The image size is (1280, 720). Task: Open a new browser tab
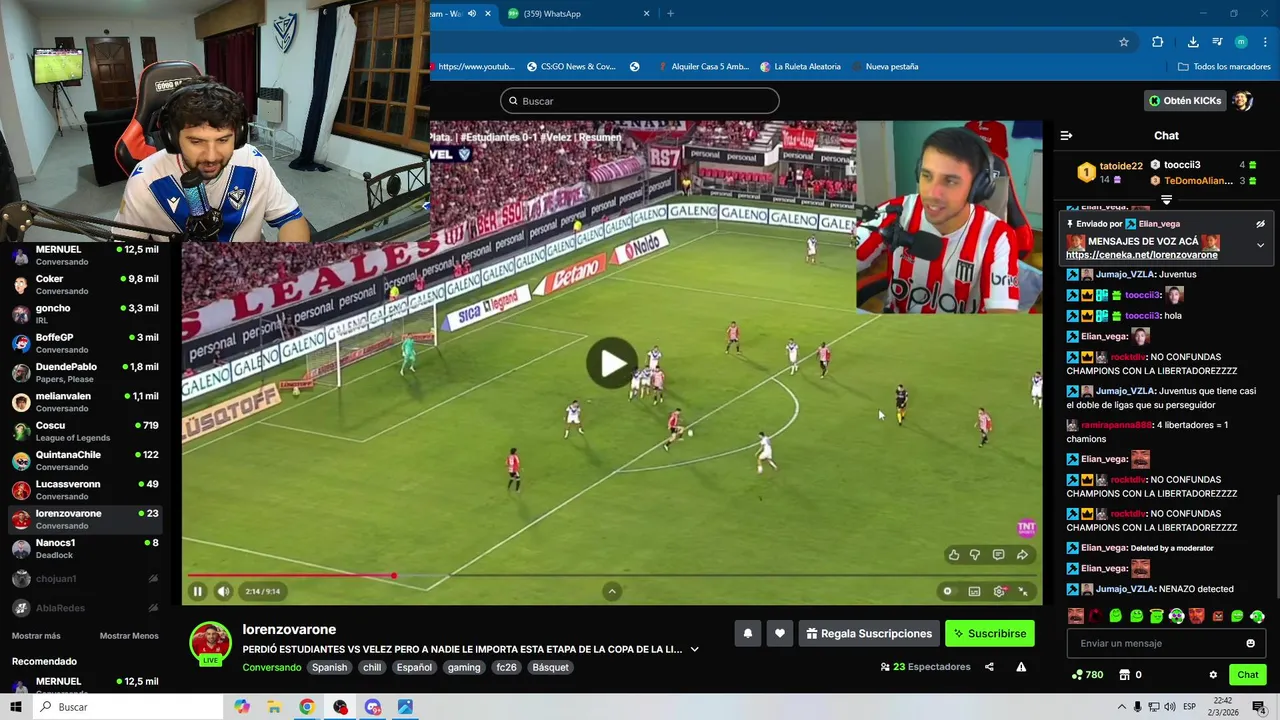(670, 14)
